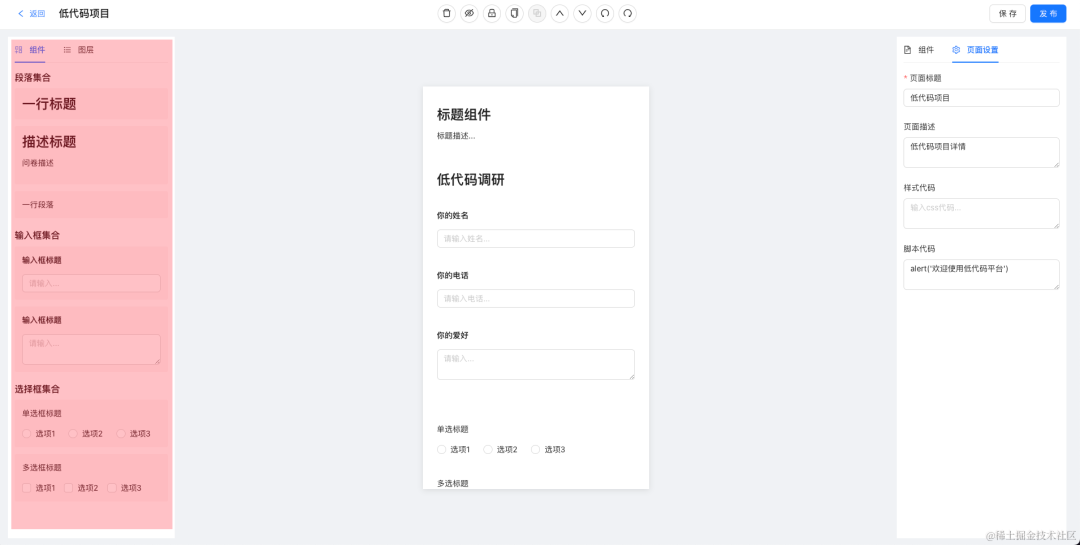Click the 返回 link

37,13
